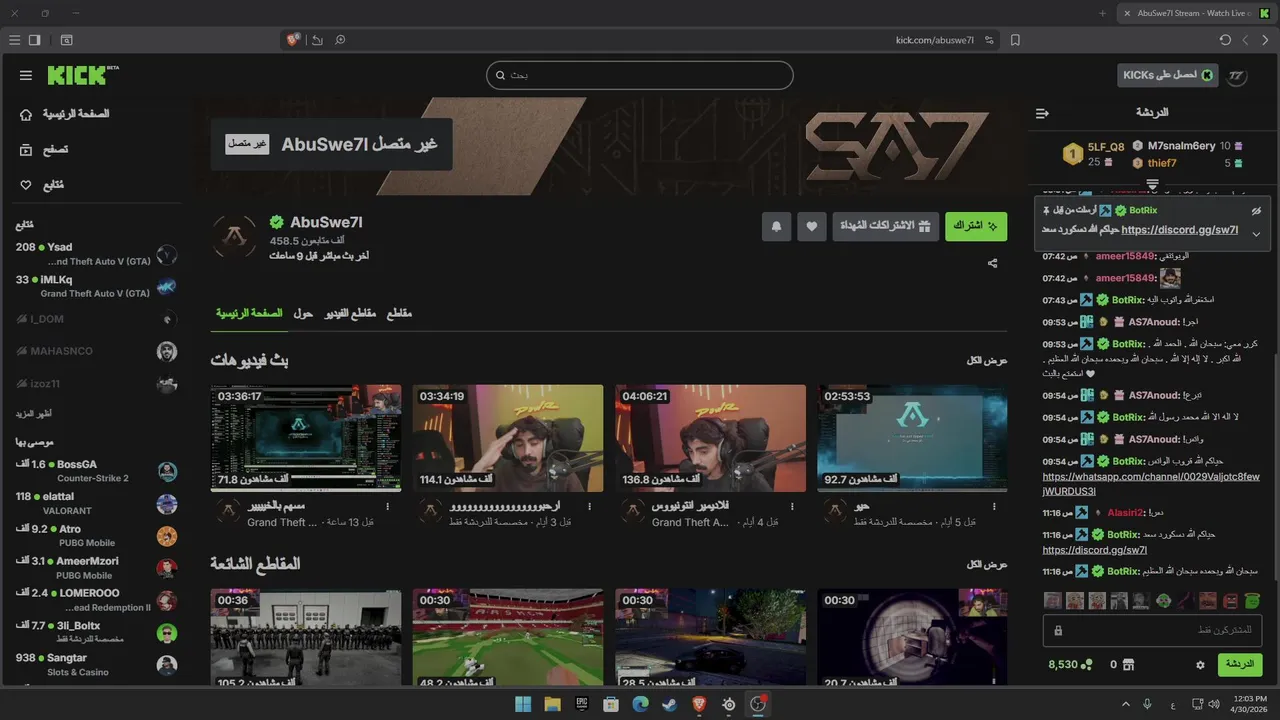
Task: Collapse chat using the arrow-lines icon
Action: click(x=1042, y=113)
